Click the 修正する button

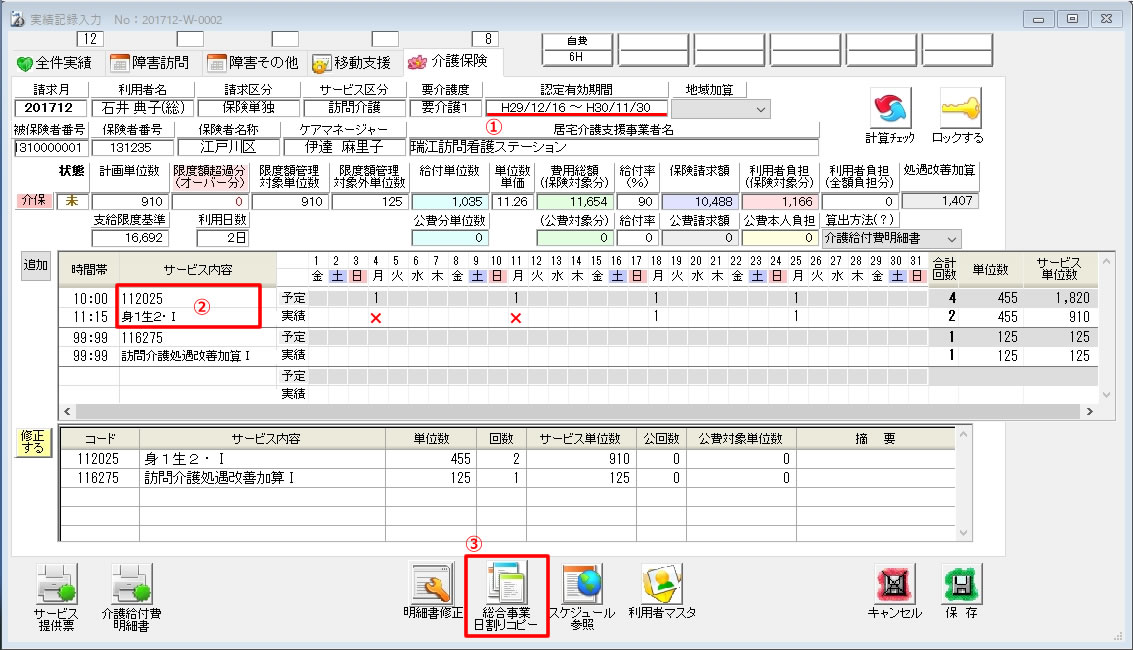tap(33, 442)
